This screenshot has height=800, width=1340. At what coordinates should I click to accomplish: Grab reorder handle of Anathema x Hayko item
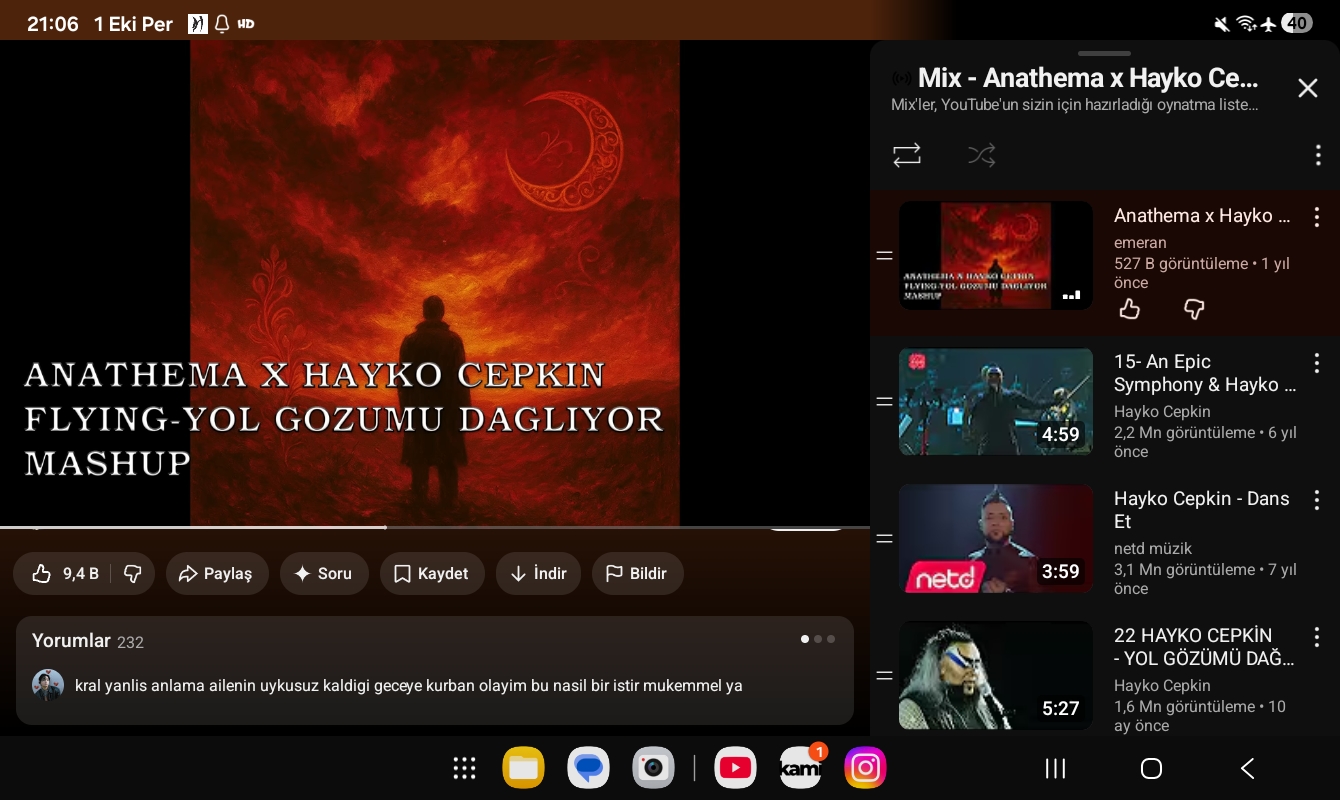click(884, 256)
